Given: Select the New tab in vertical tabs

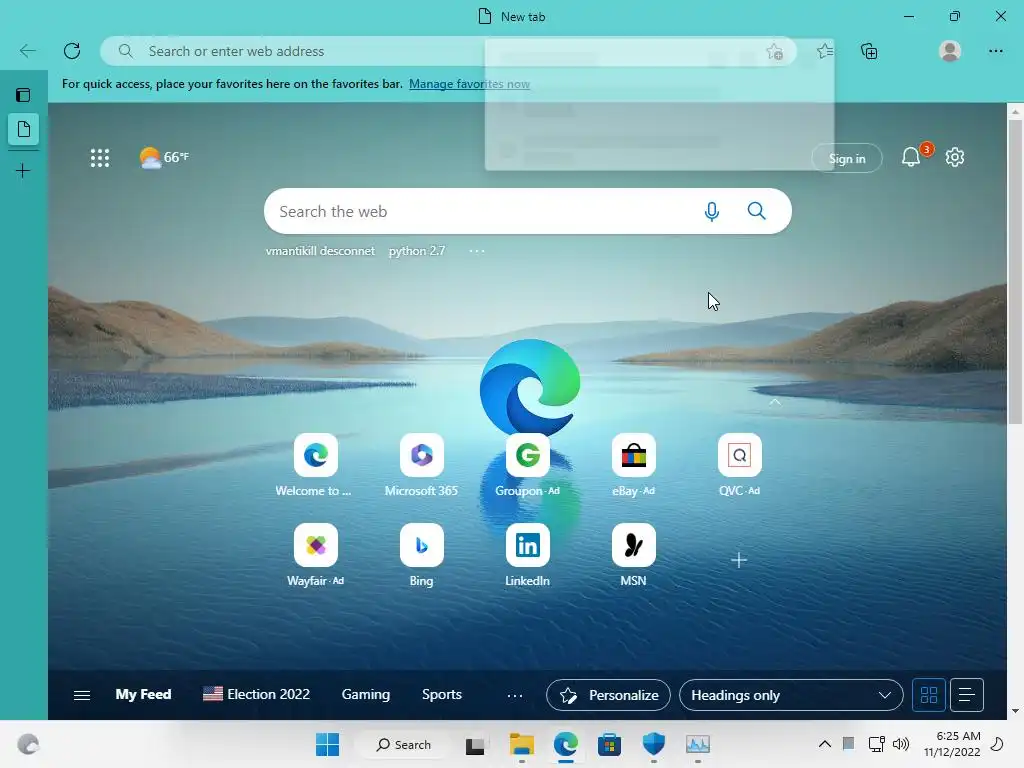Looking at the screenshot, I should [x=24, y=129].
